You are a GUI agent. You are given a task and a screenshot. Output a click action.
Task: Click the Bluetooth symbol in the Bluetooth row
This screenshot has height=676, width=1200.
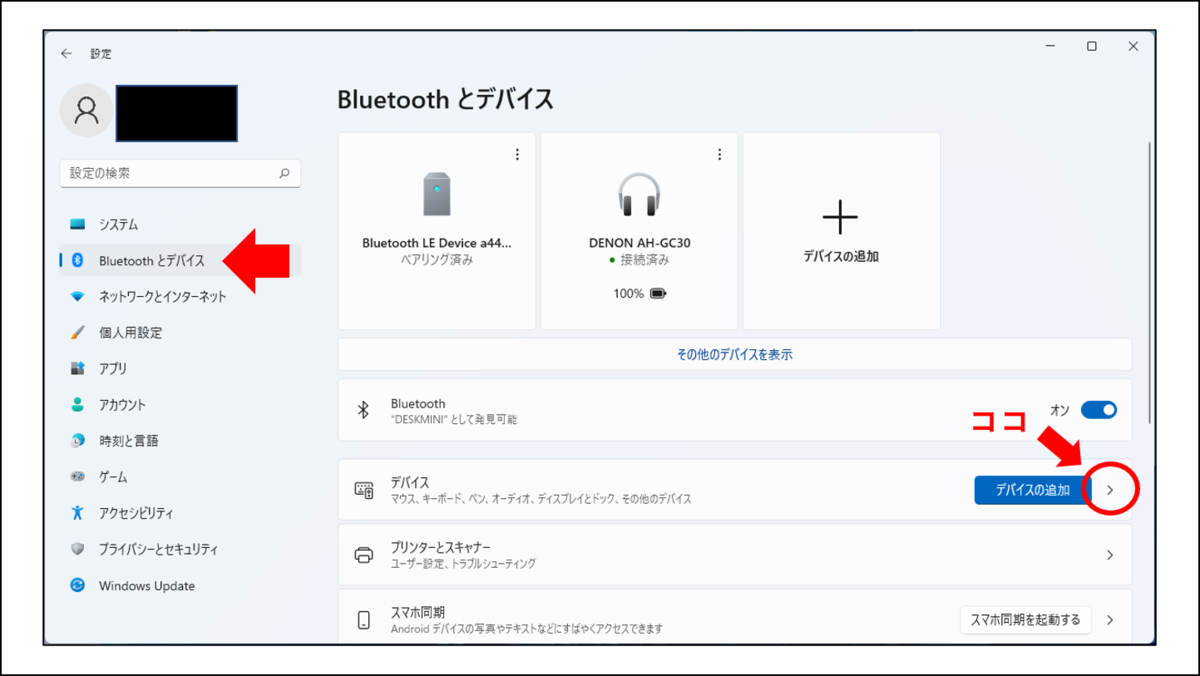coord(364,410)
